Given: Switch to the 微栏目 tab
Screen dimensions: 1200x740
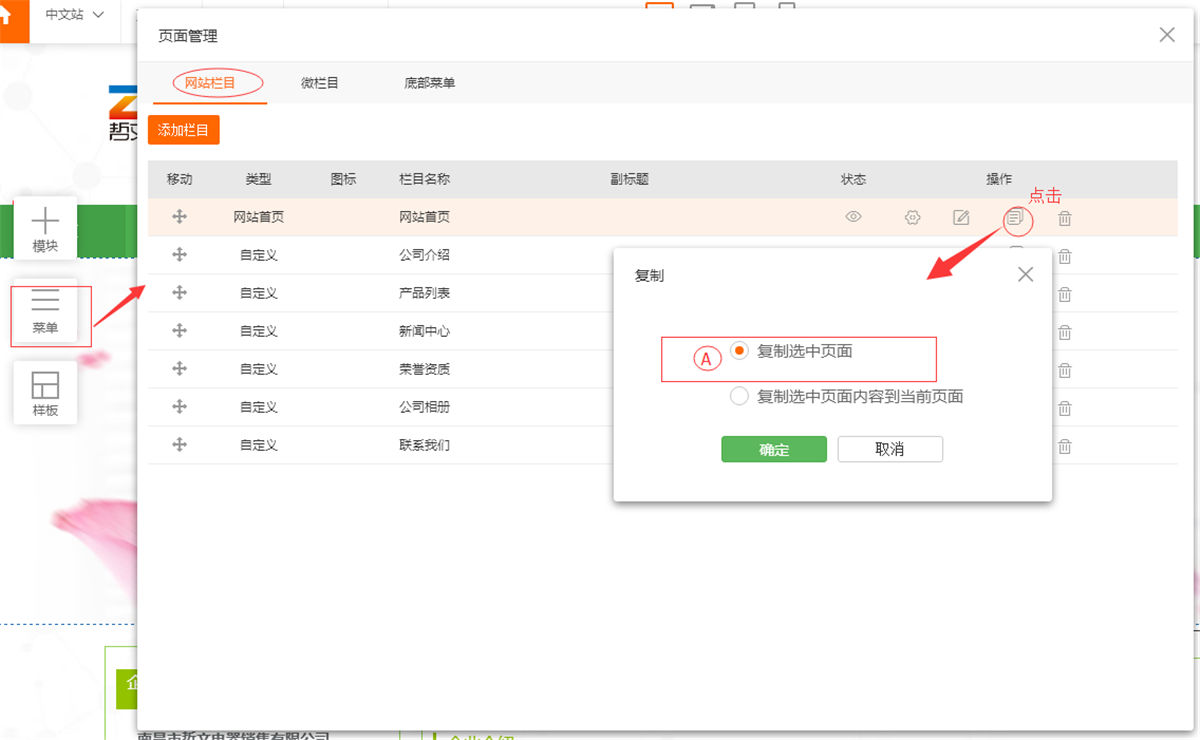Looking at the screenshot, I should click(x=320, y=83).
